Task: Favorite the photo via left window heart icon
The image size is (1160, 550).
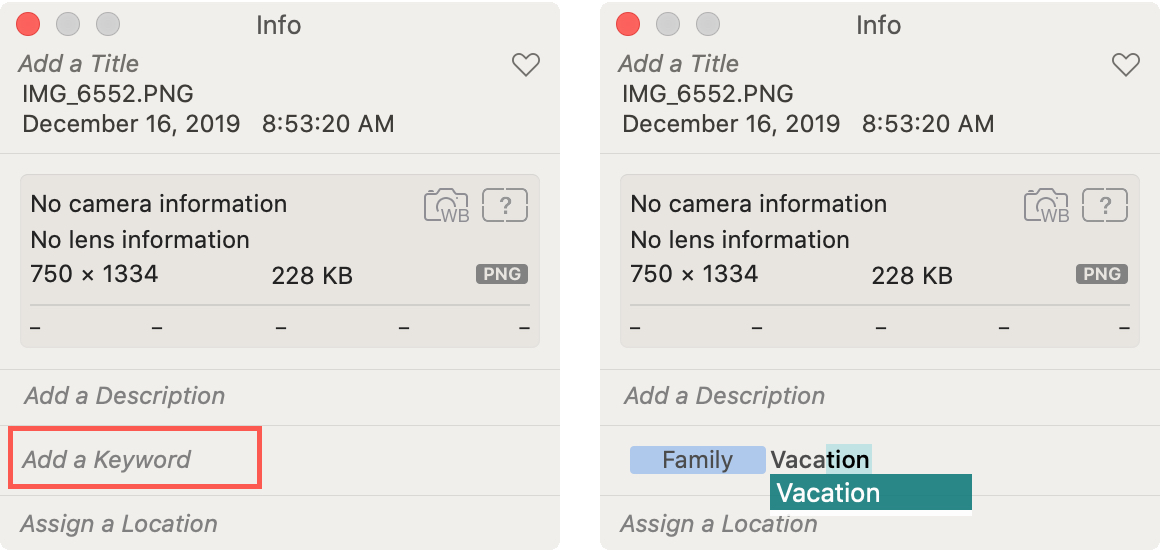Action: [x=526, y=65]
